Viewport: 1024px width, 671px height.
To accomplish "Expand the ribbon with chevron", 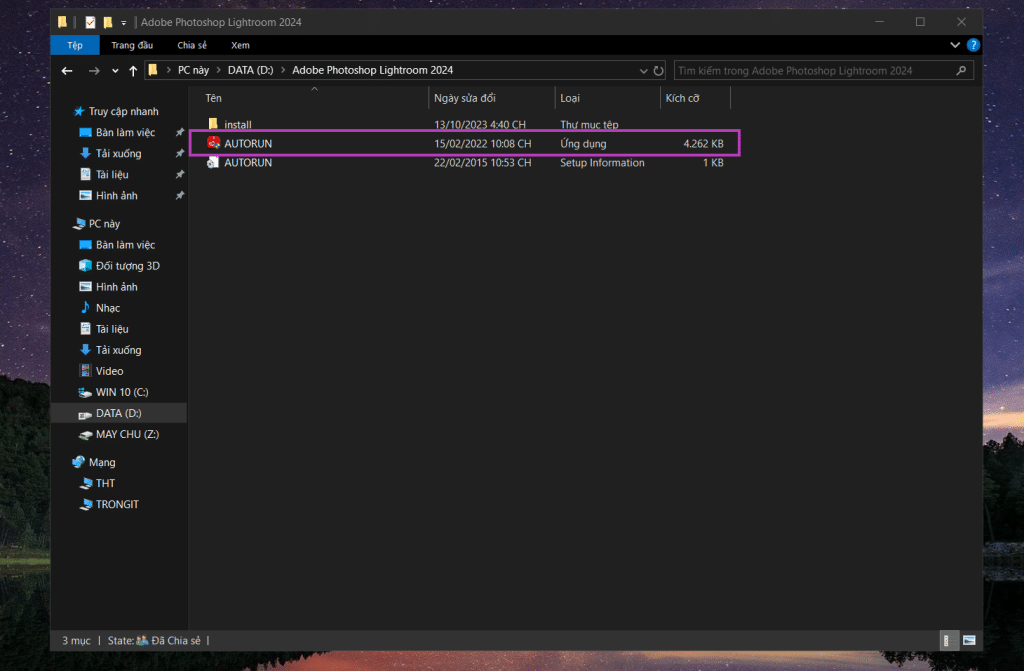I will [x=955, y=45].
